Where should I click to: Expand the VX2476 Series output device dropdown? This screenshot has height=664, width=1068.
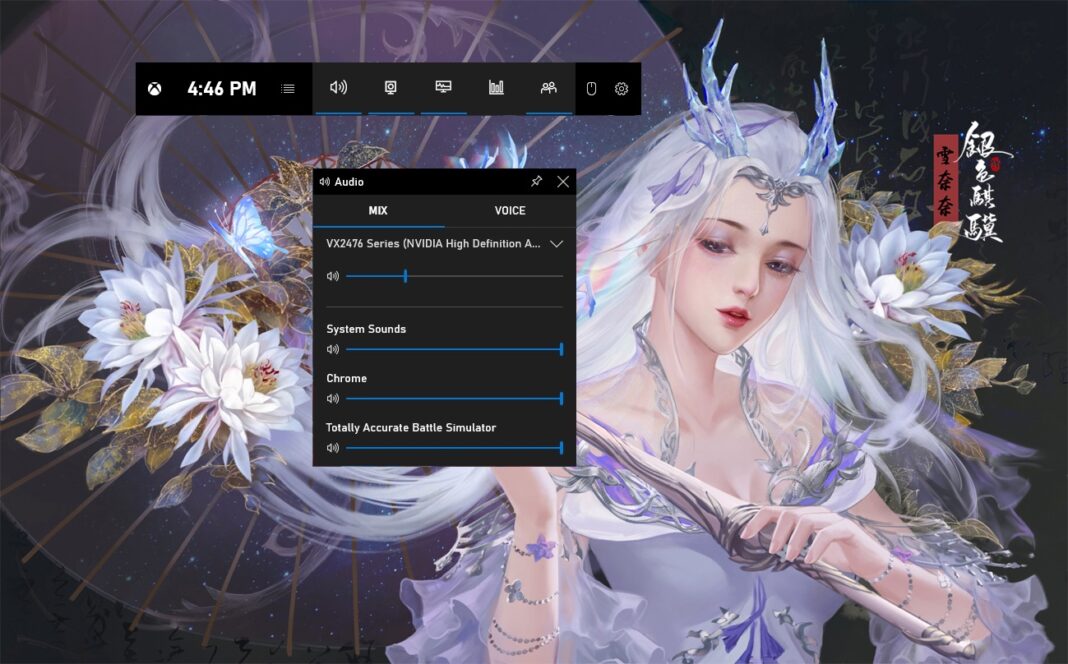[x=557, y=243]
